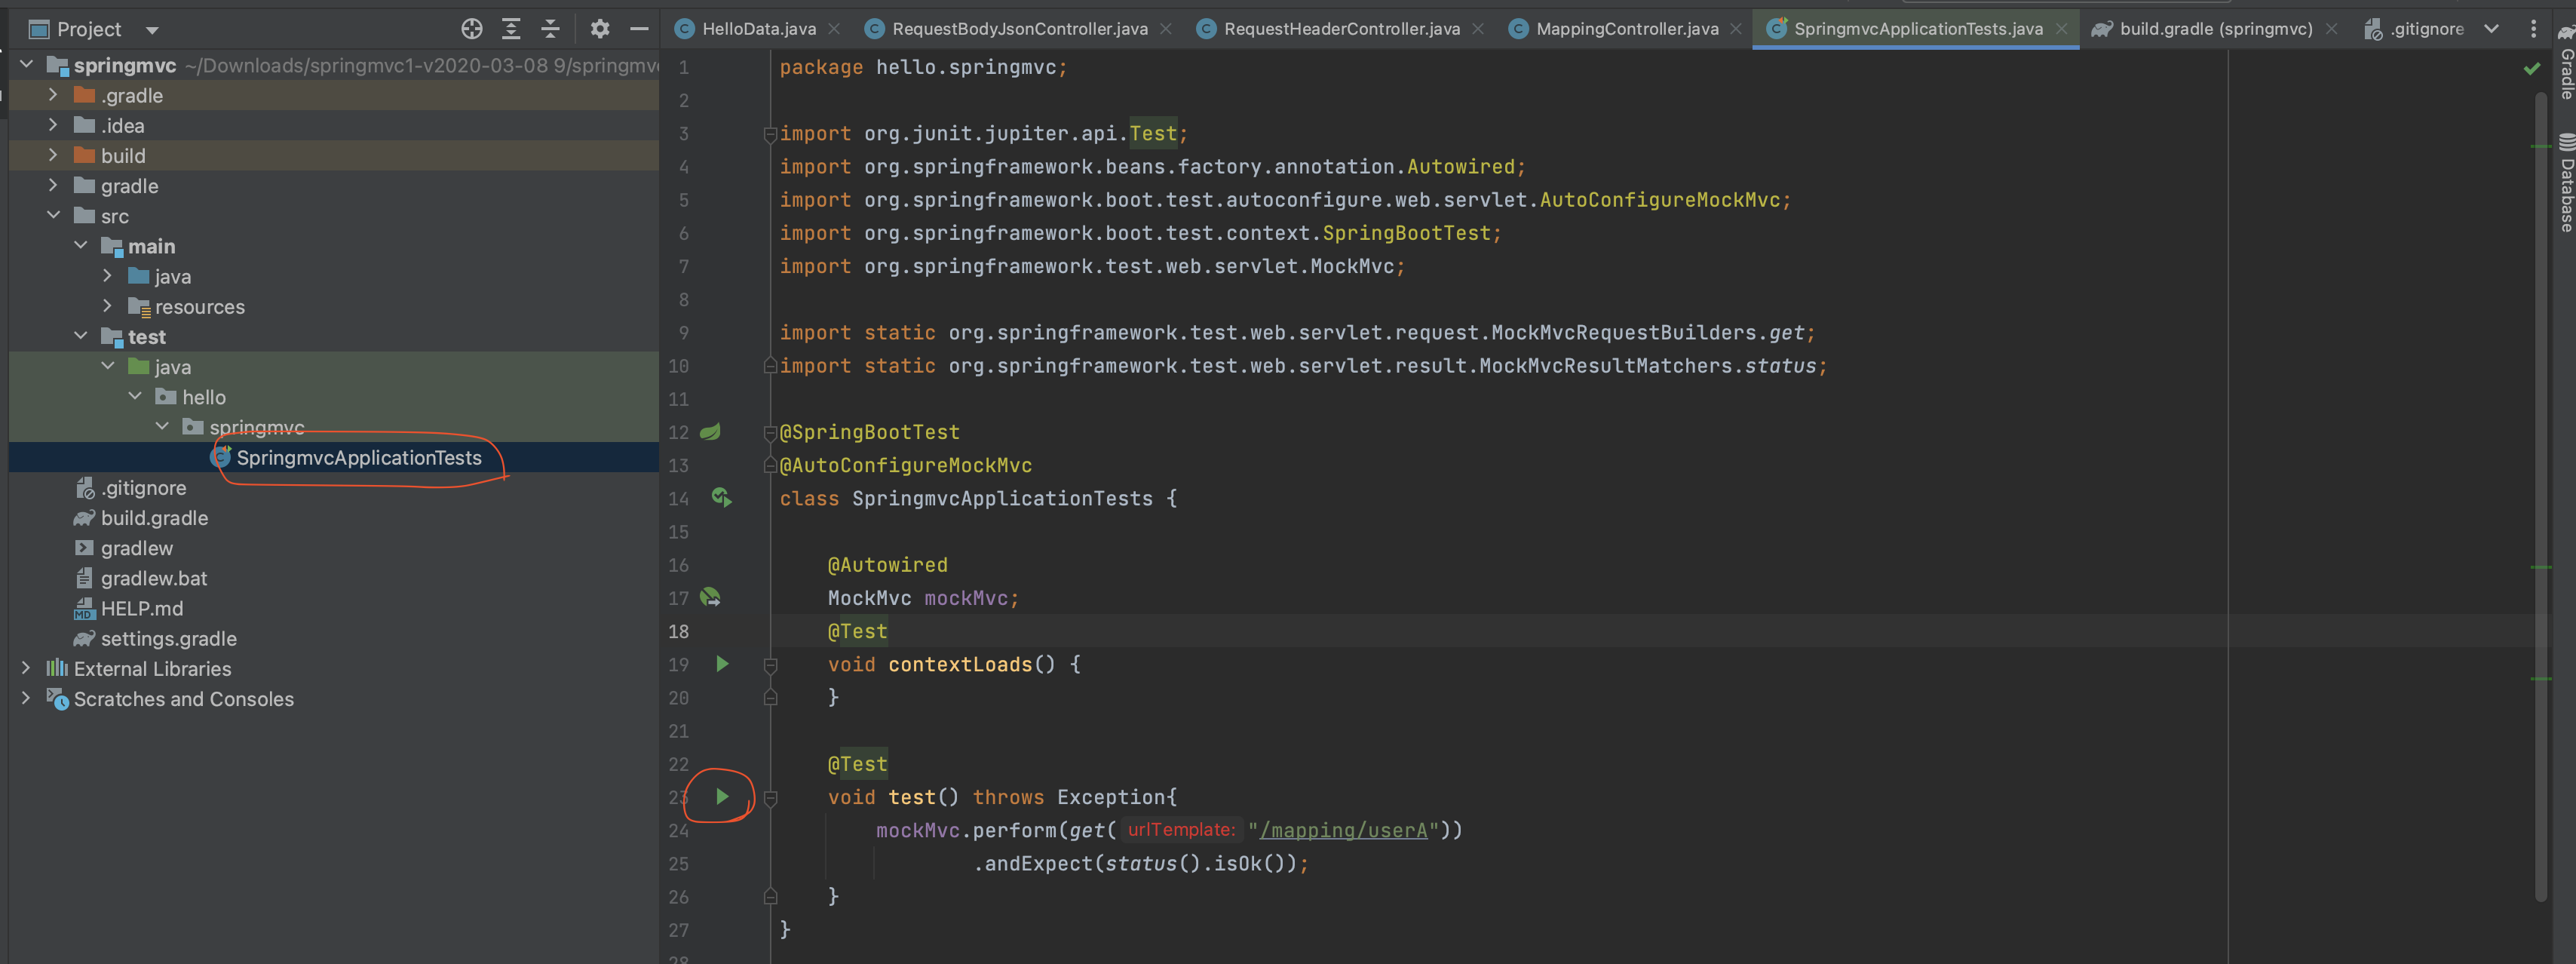Expand the .gradle folder
Image resolution: width=2576 pixels, height=964 pixels.
(x=54, y=95)
